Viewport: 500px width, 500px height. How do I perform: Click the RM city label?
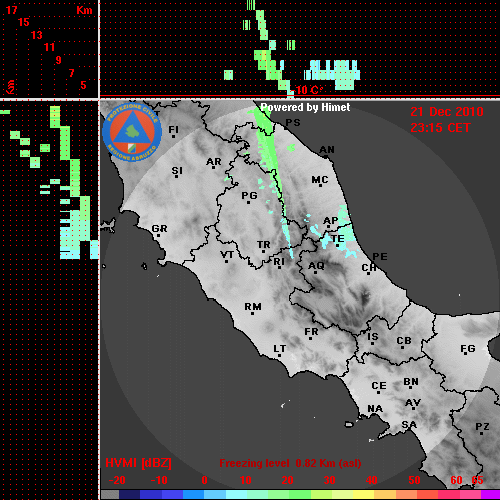(x=253, y=307)
